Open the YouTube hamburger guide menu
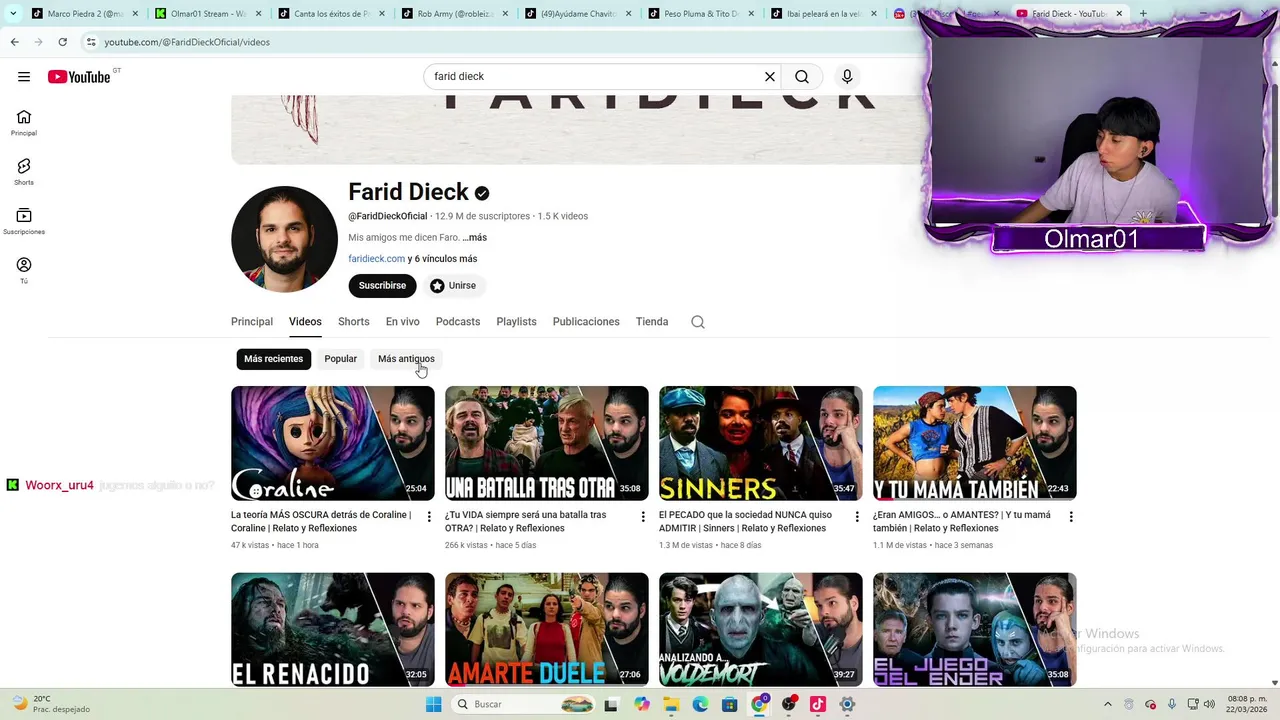 [24, 77]
